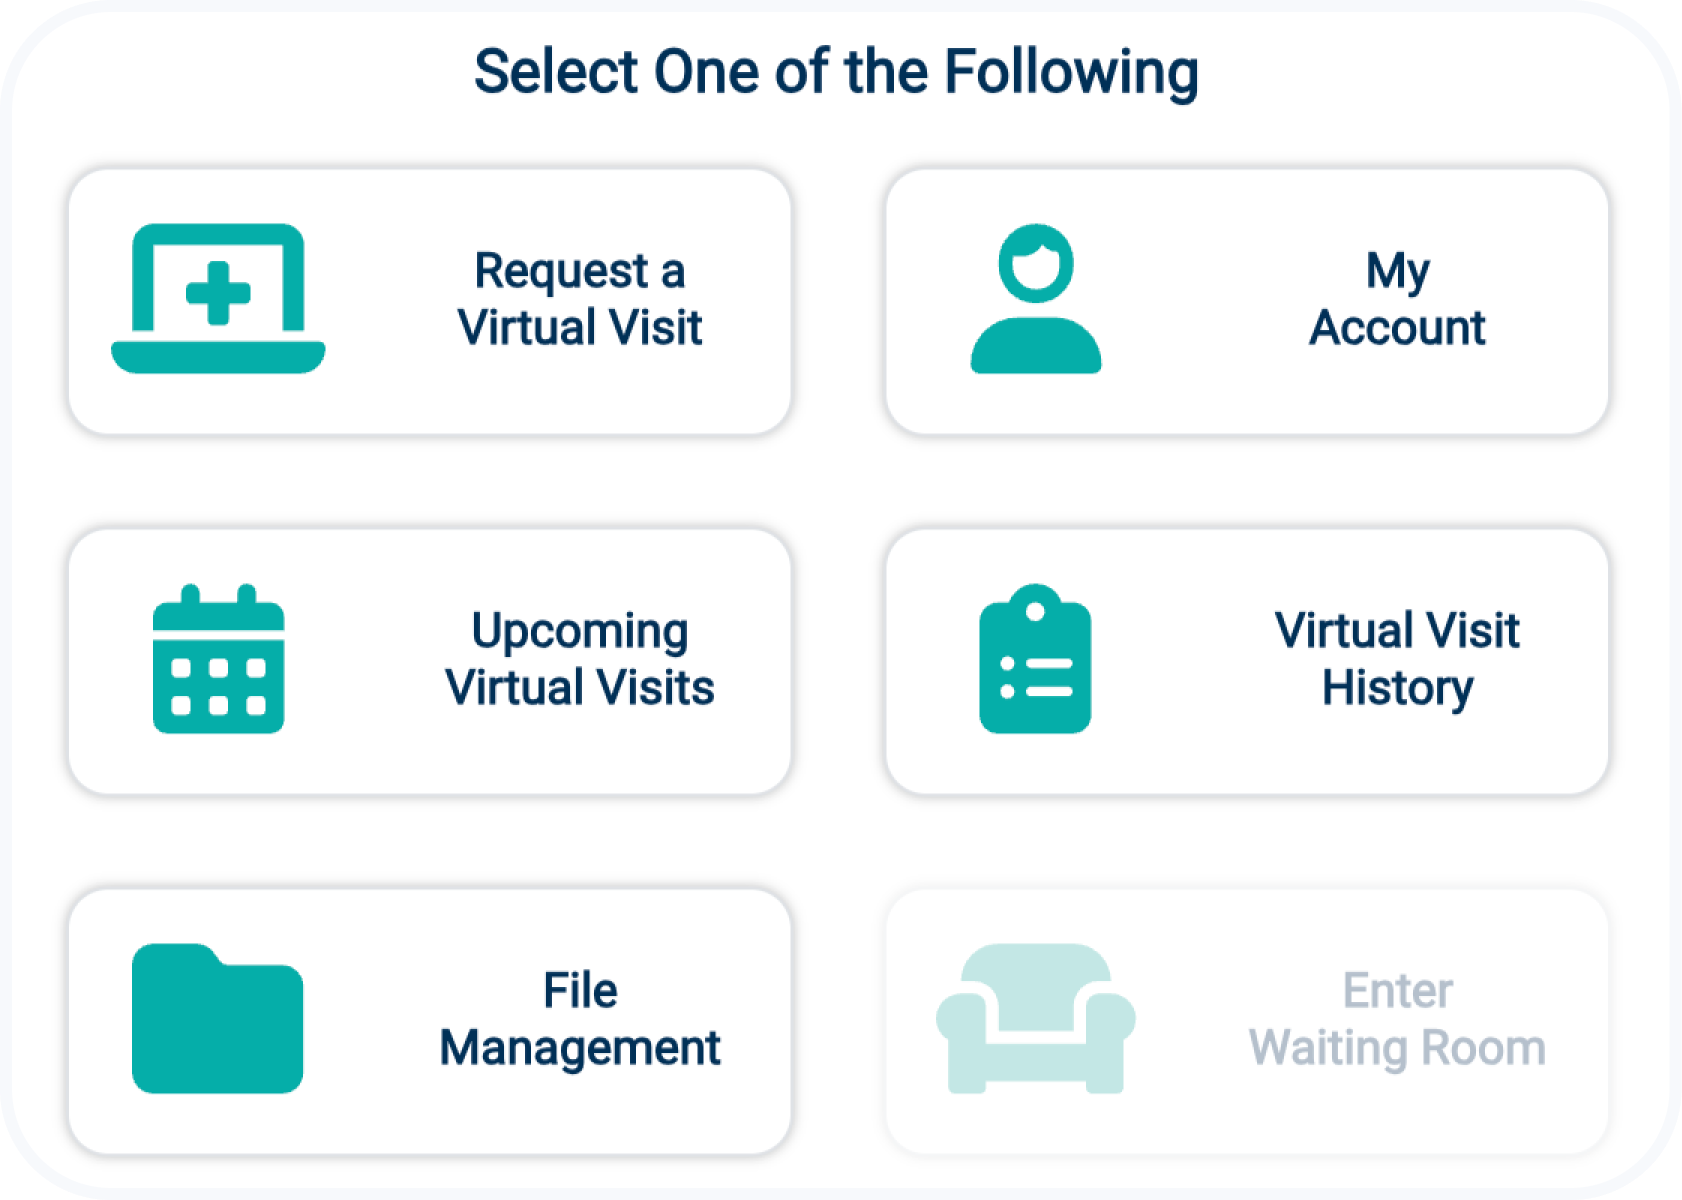Screen dimensions: 1682x1200
Task: Click the calendar icon
Action: pos(218,659)
